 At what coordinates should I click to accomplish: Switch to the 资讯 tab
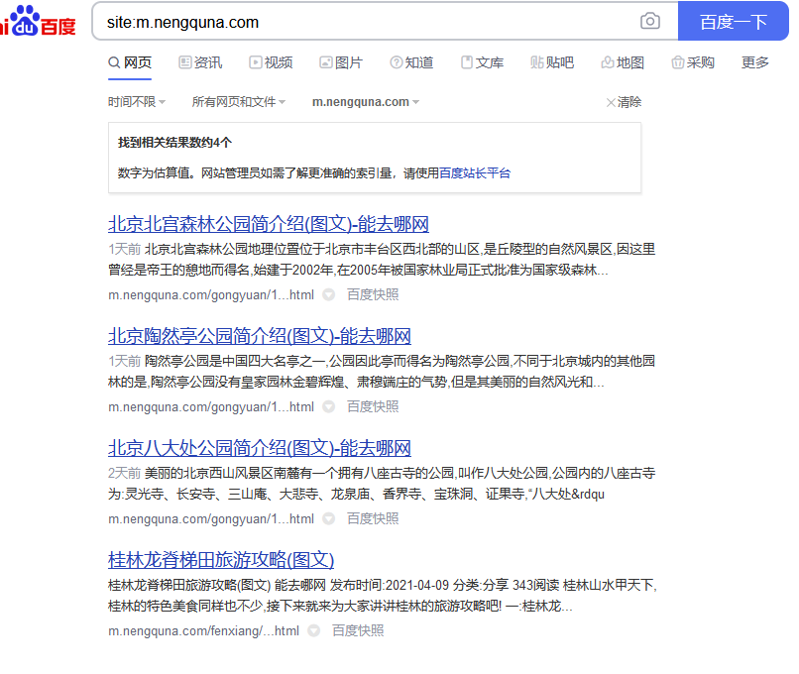tap(200, 63)
